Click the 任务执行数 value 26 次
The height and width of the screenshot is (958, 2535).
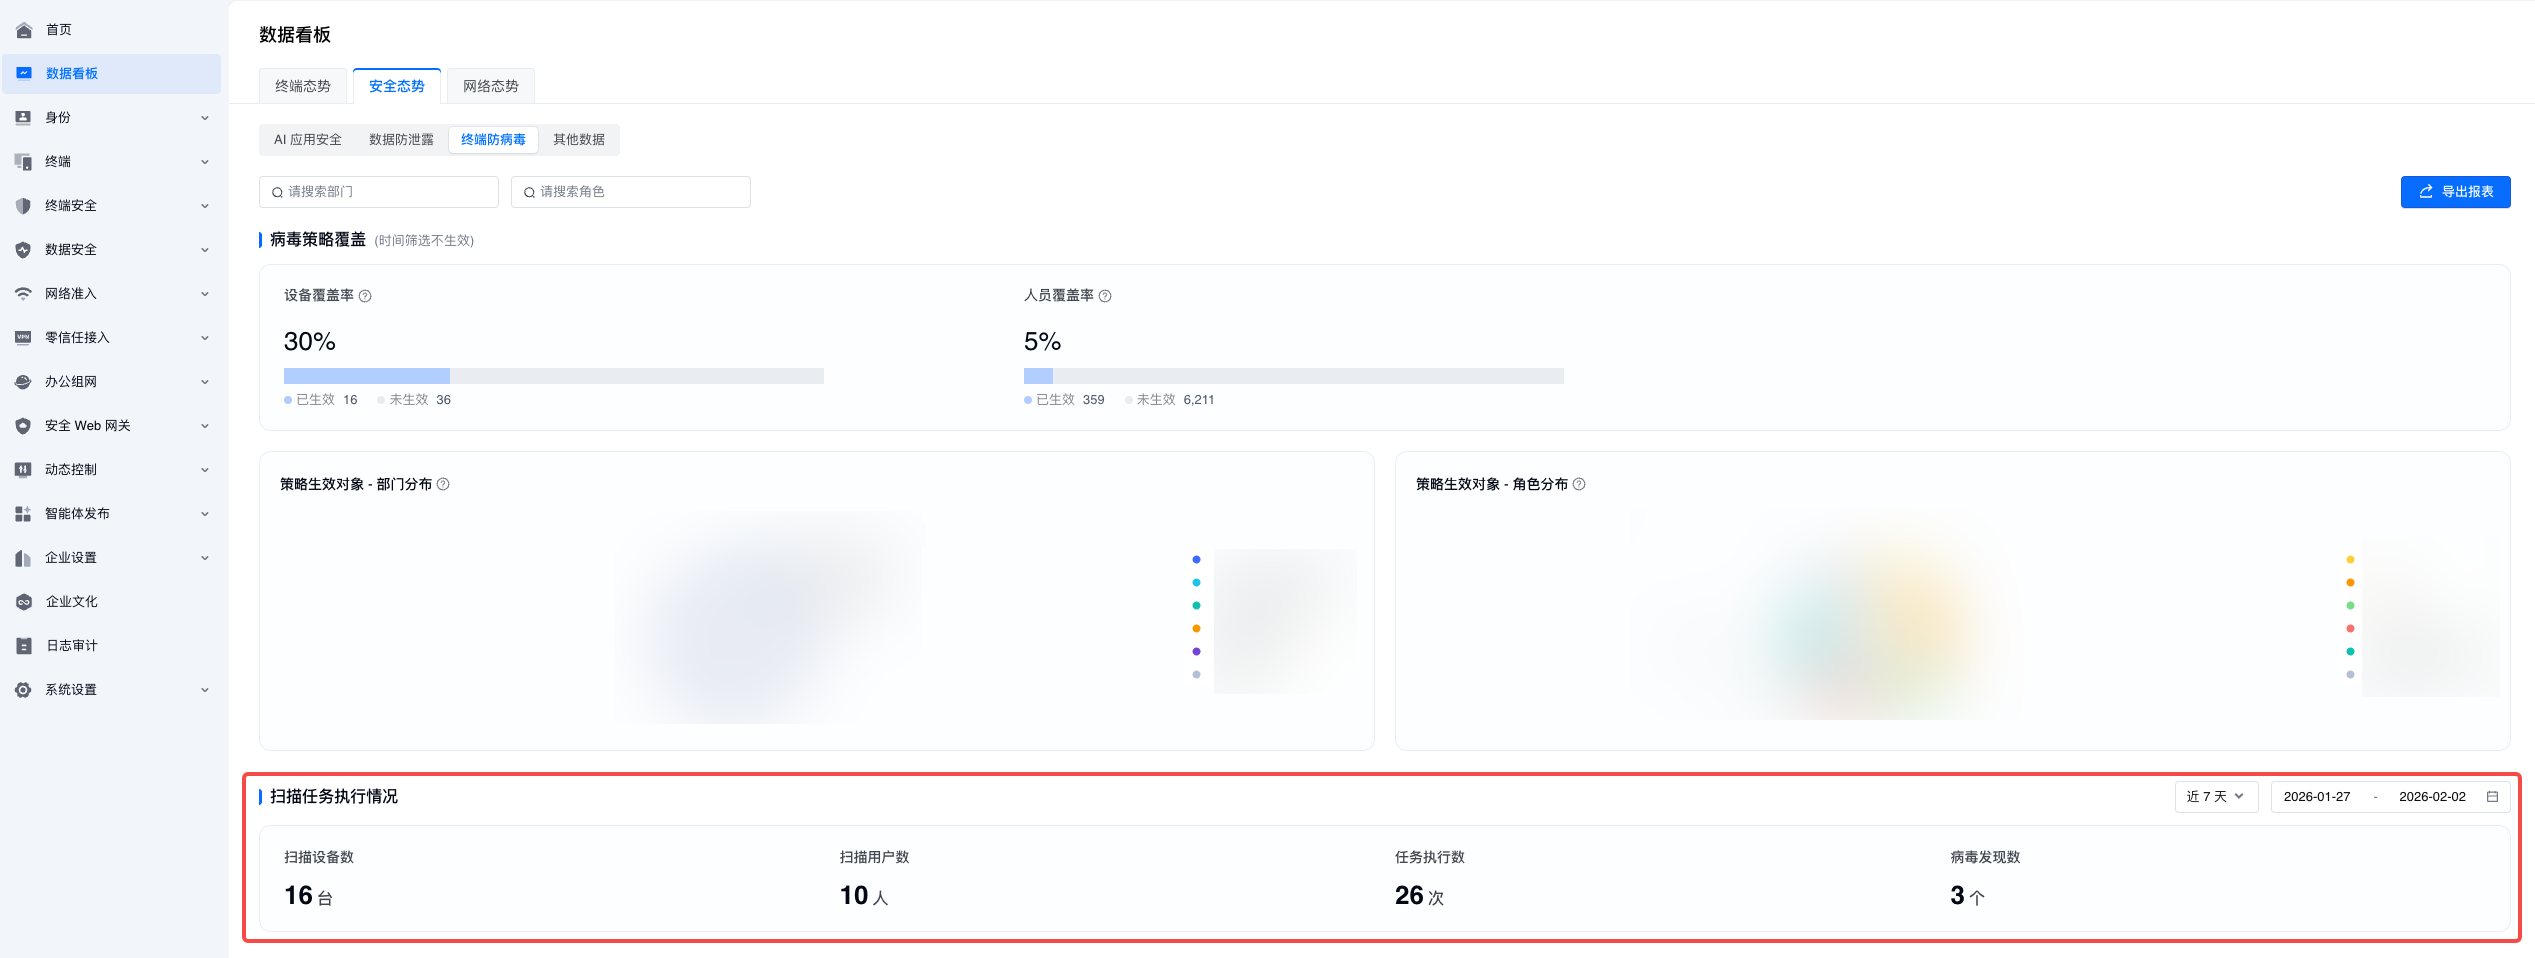(1419, 896)
